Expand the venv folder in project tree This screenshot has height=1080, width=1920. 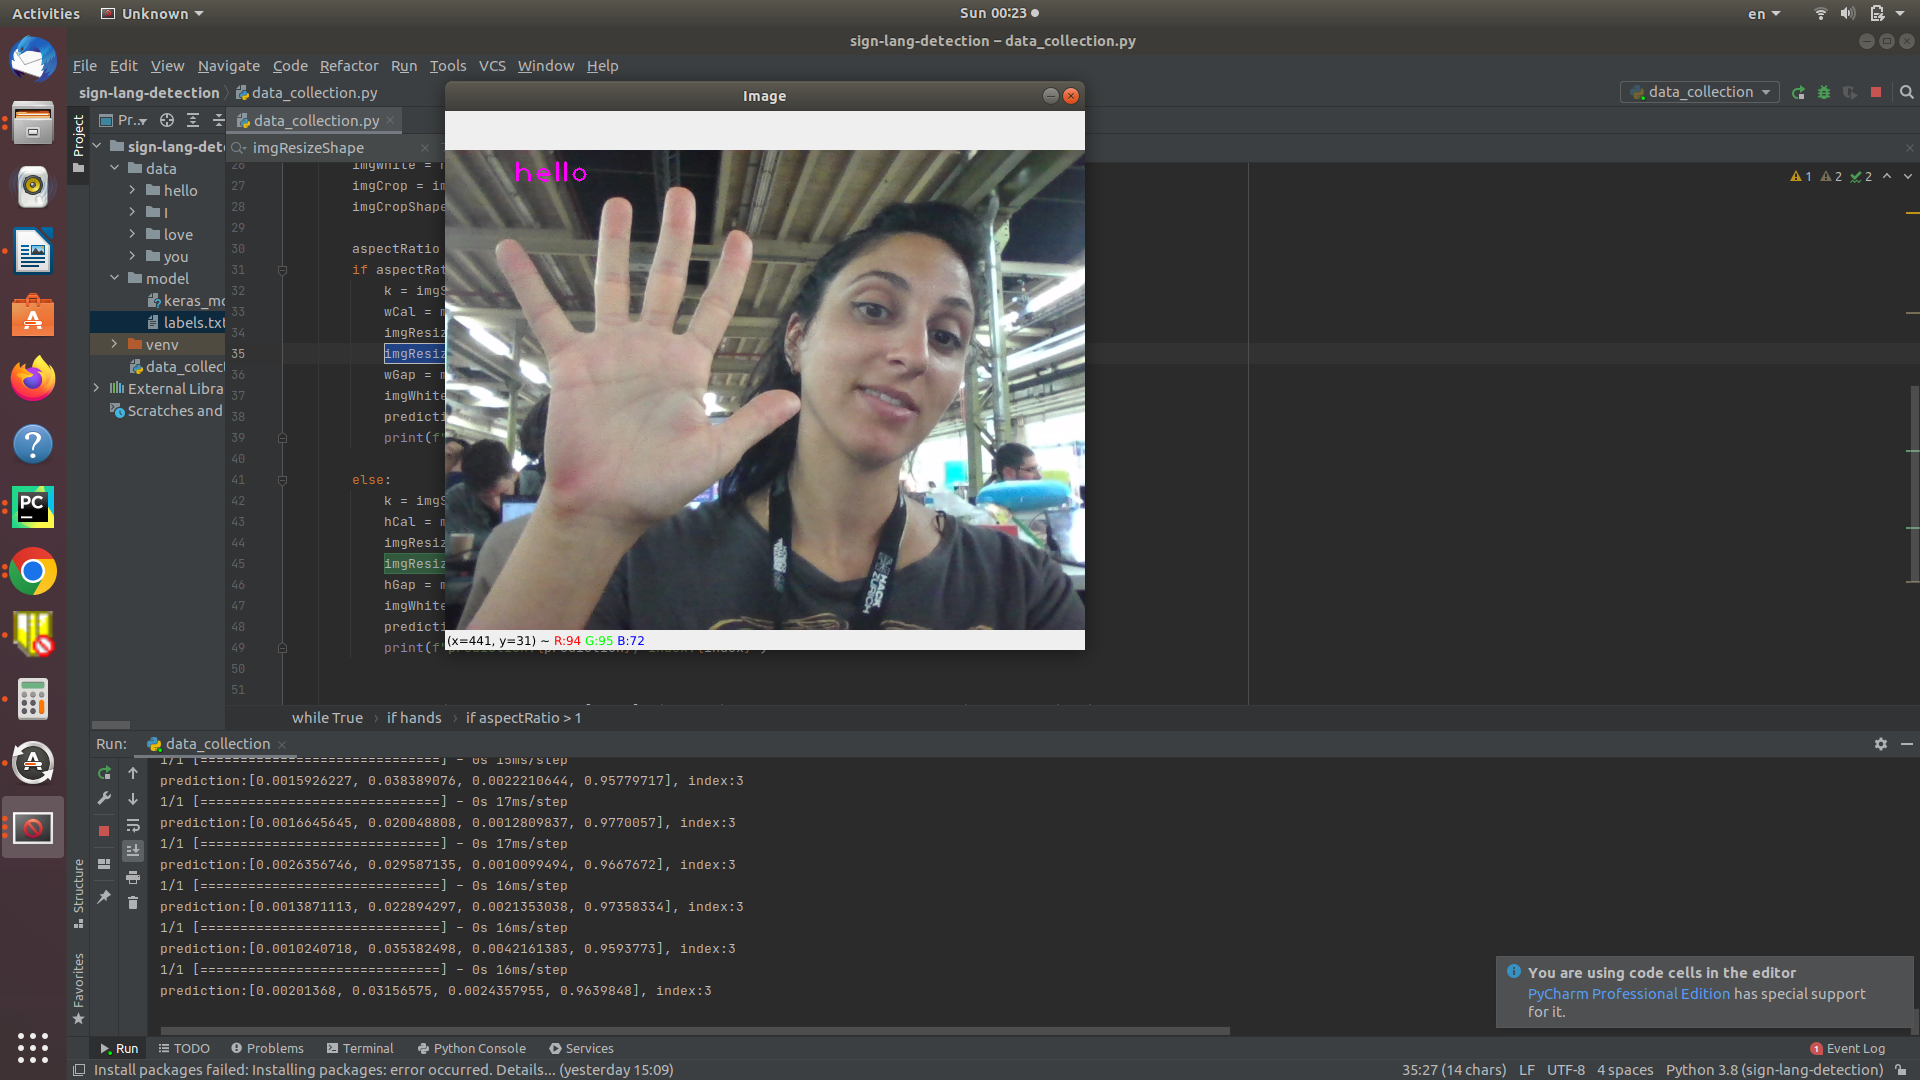click(114, 344)
